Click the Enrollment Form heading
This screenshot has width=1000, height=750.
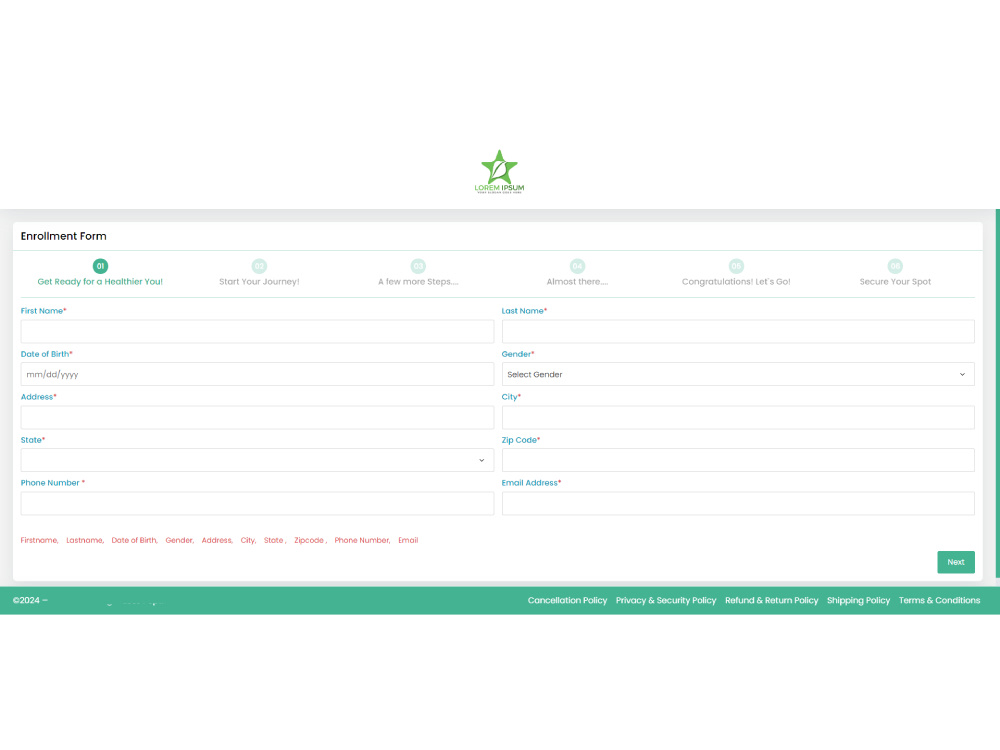coord(64,236)
